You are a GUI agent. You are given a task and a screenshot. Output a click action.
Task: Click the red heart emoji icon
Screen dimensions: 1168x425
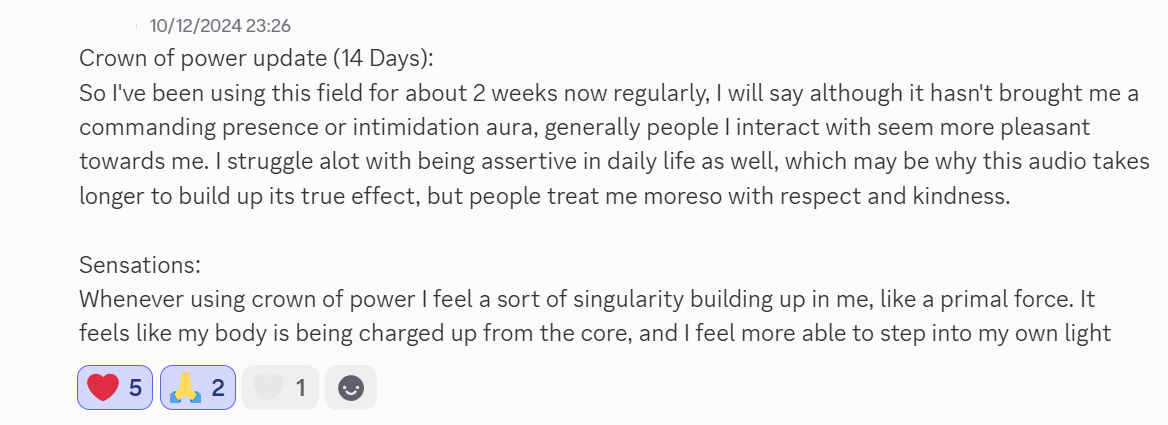[x=103, y=388]
